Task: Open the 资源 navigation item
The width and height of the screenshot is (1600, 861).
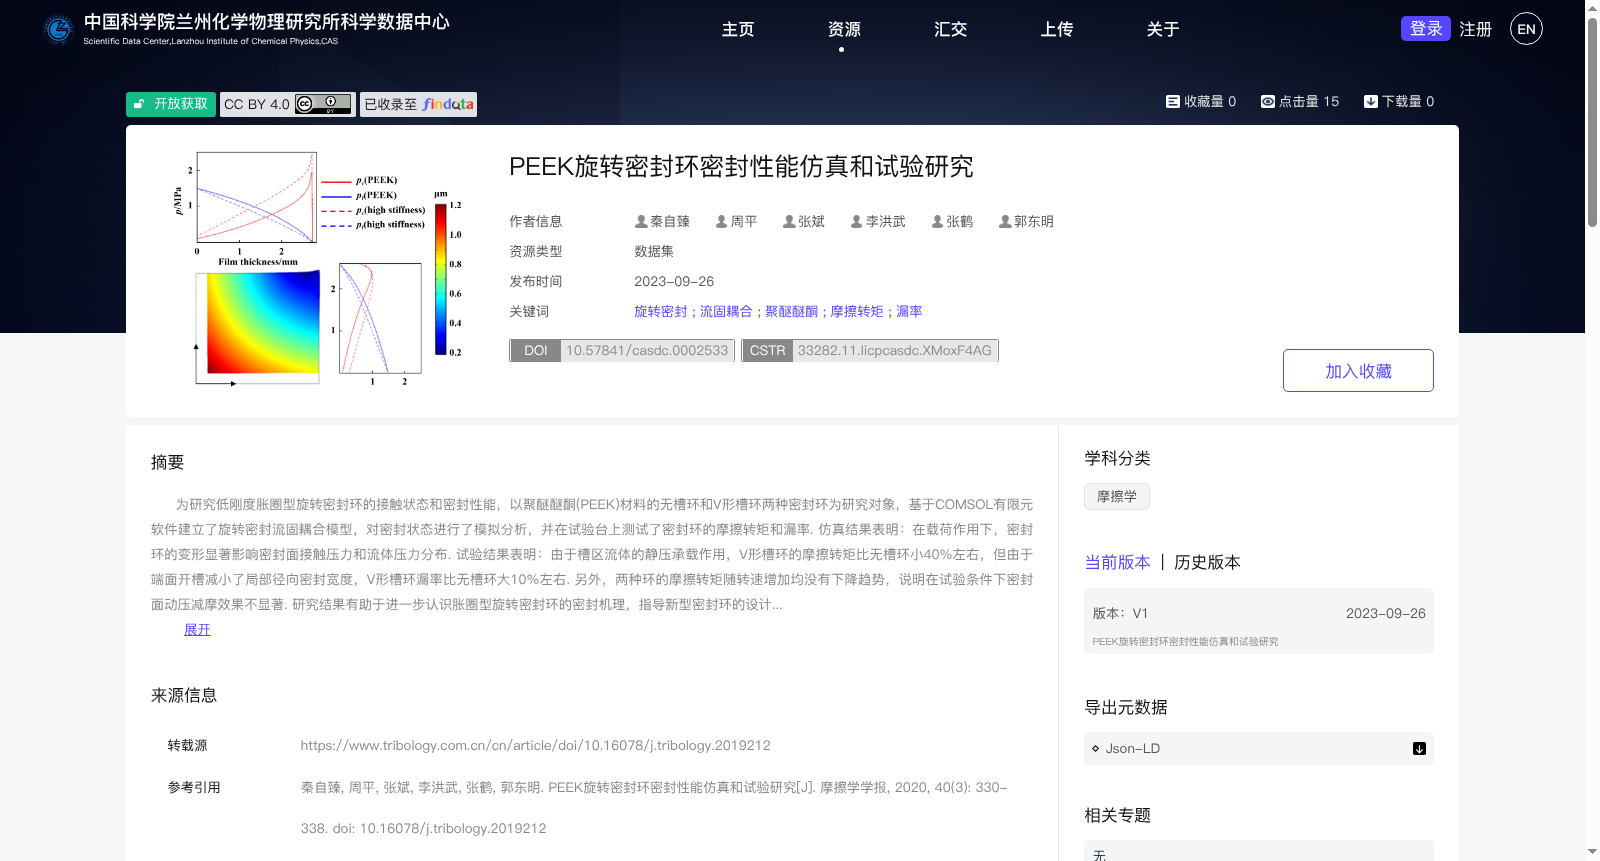Action: [844, 29]
